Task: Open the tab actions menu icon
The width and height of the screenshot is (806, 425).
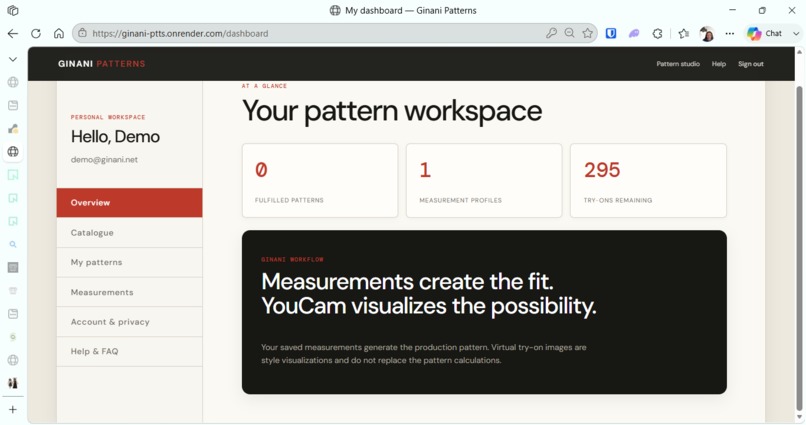Action: point(13,10)
